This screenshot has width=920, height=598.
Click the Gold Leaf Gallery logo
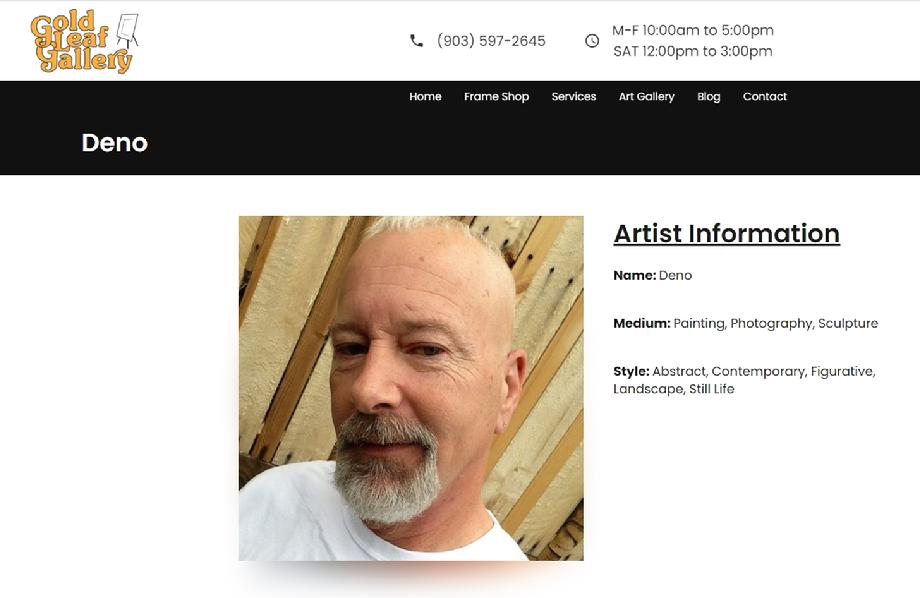85,42
